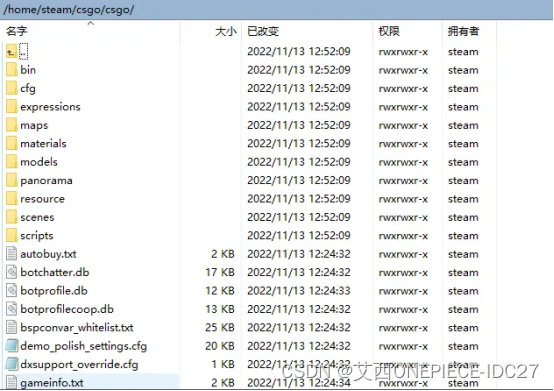Select the 'scripts' folder name
This screenshot has width=554, height=391.
(x=37, y=236)
